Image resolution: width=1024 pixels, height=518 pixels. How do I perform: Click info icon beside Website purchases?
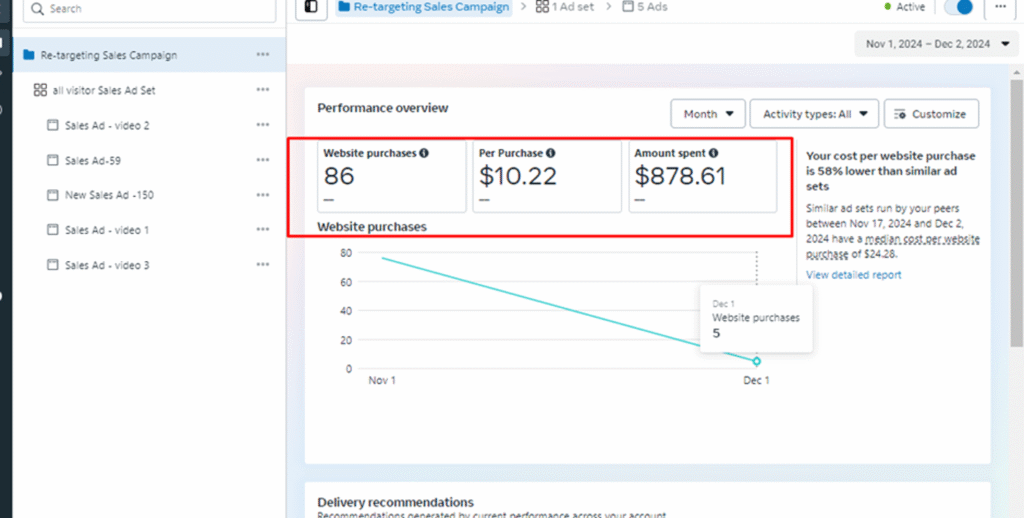pos(424,154)
